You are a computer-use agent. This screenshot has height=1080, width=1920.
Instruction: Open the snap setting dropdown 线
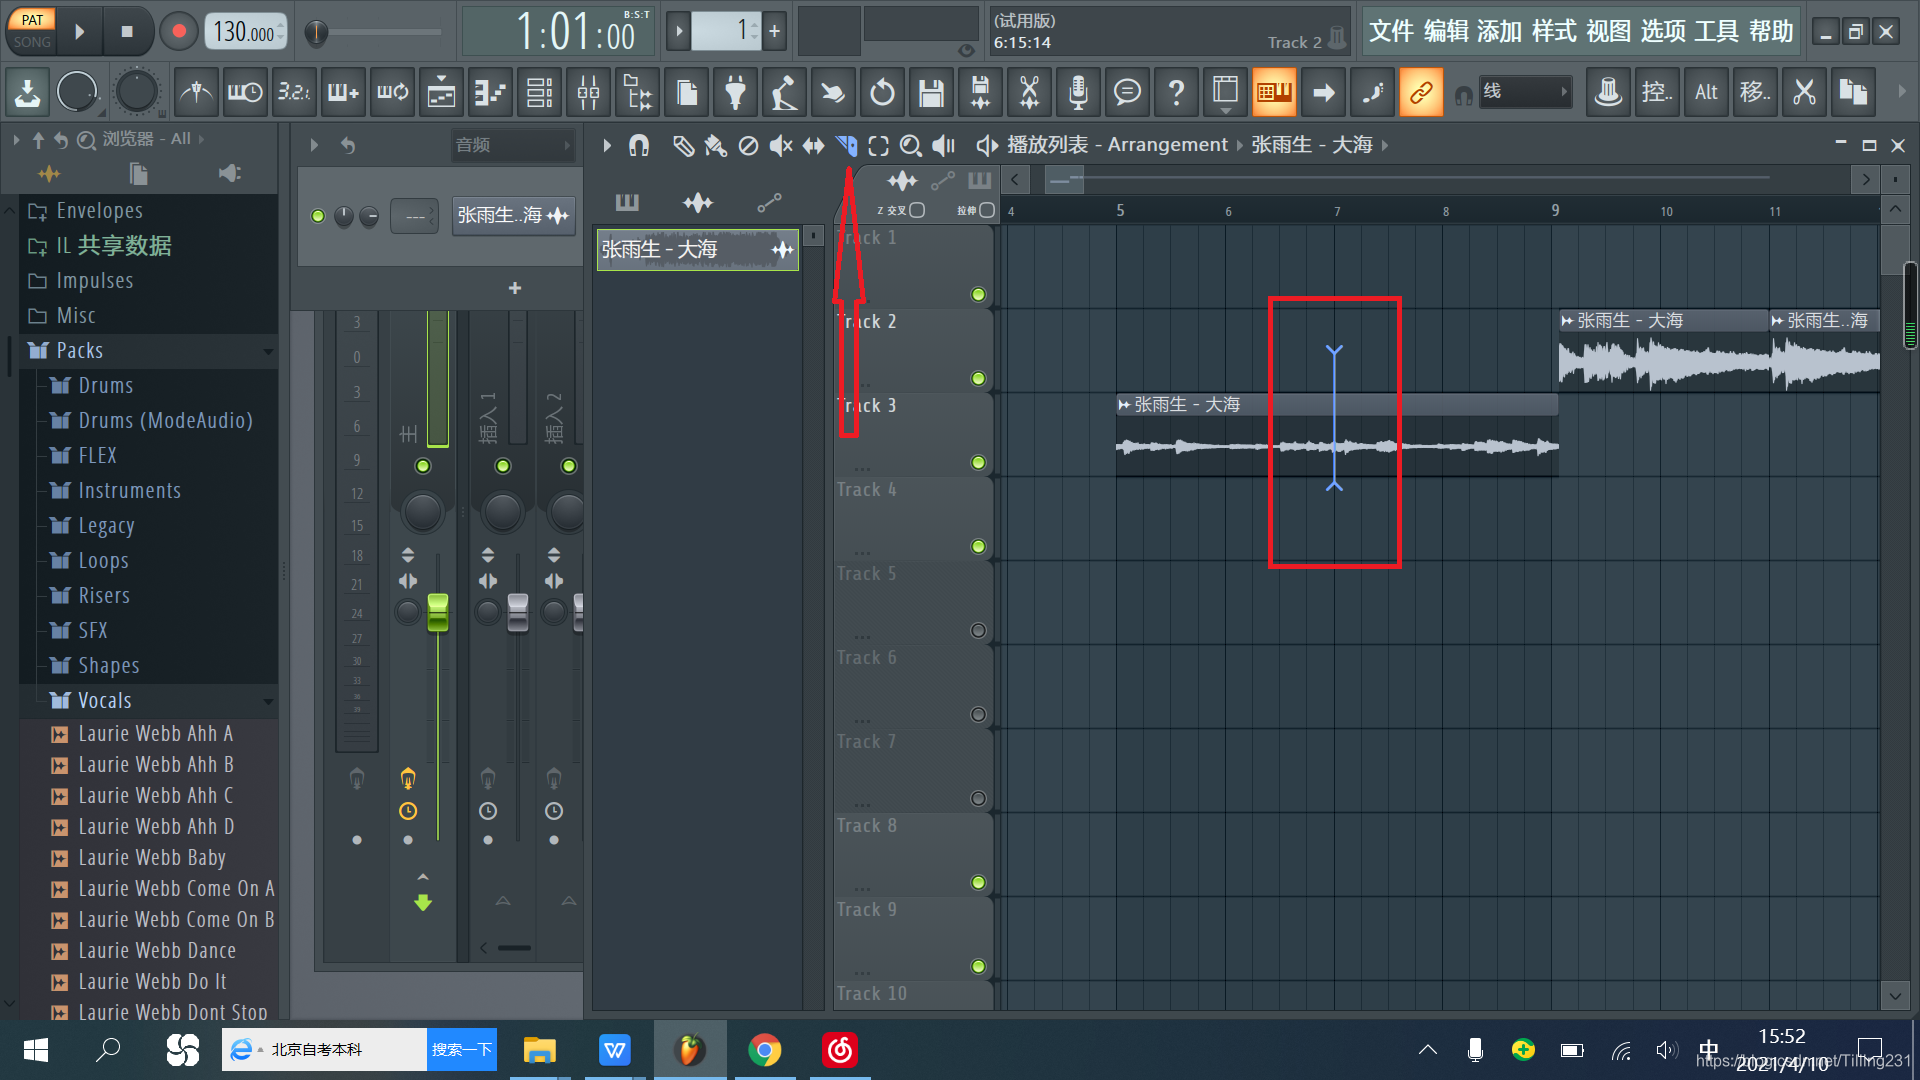click(x=1524, y=92)
